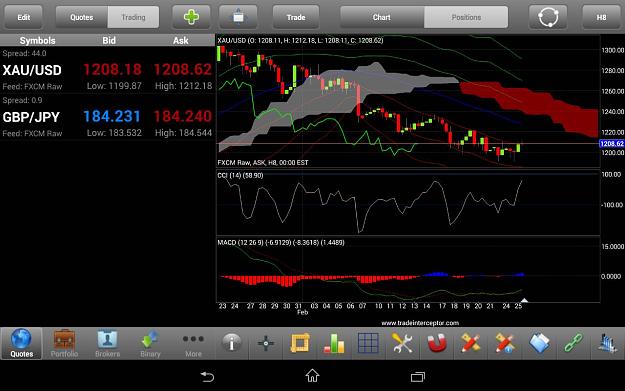Open pencil and ruler tool with info badge

[505, 343]
